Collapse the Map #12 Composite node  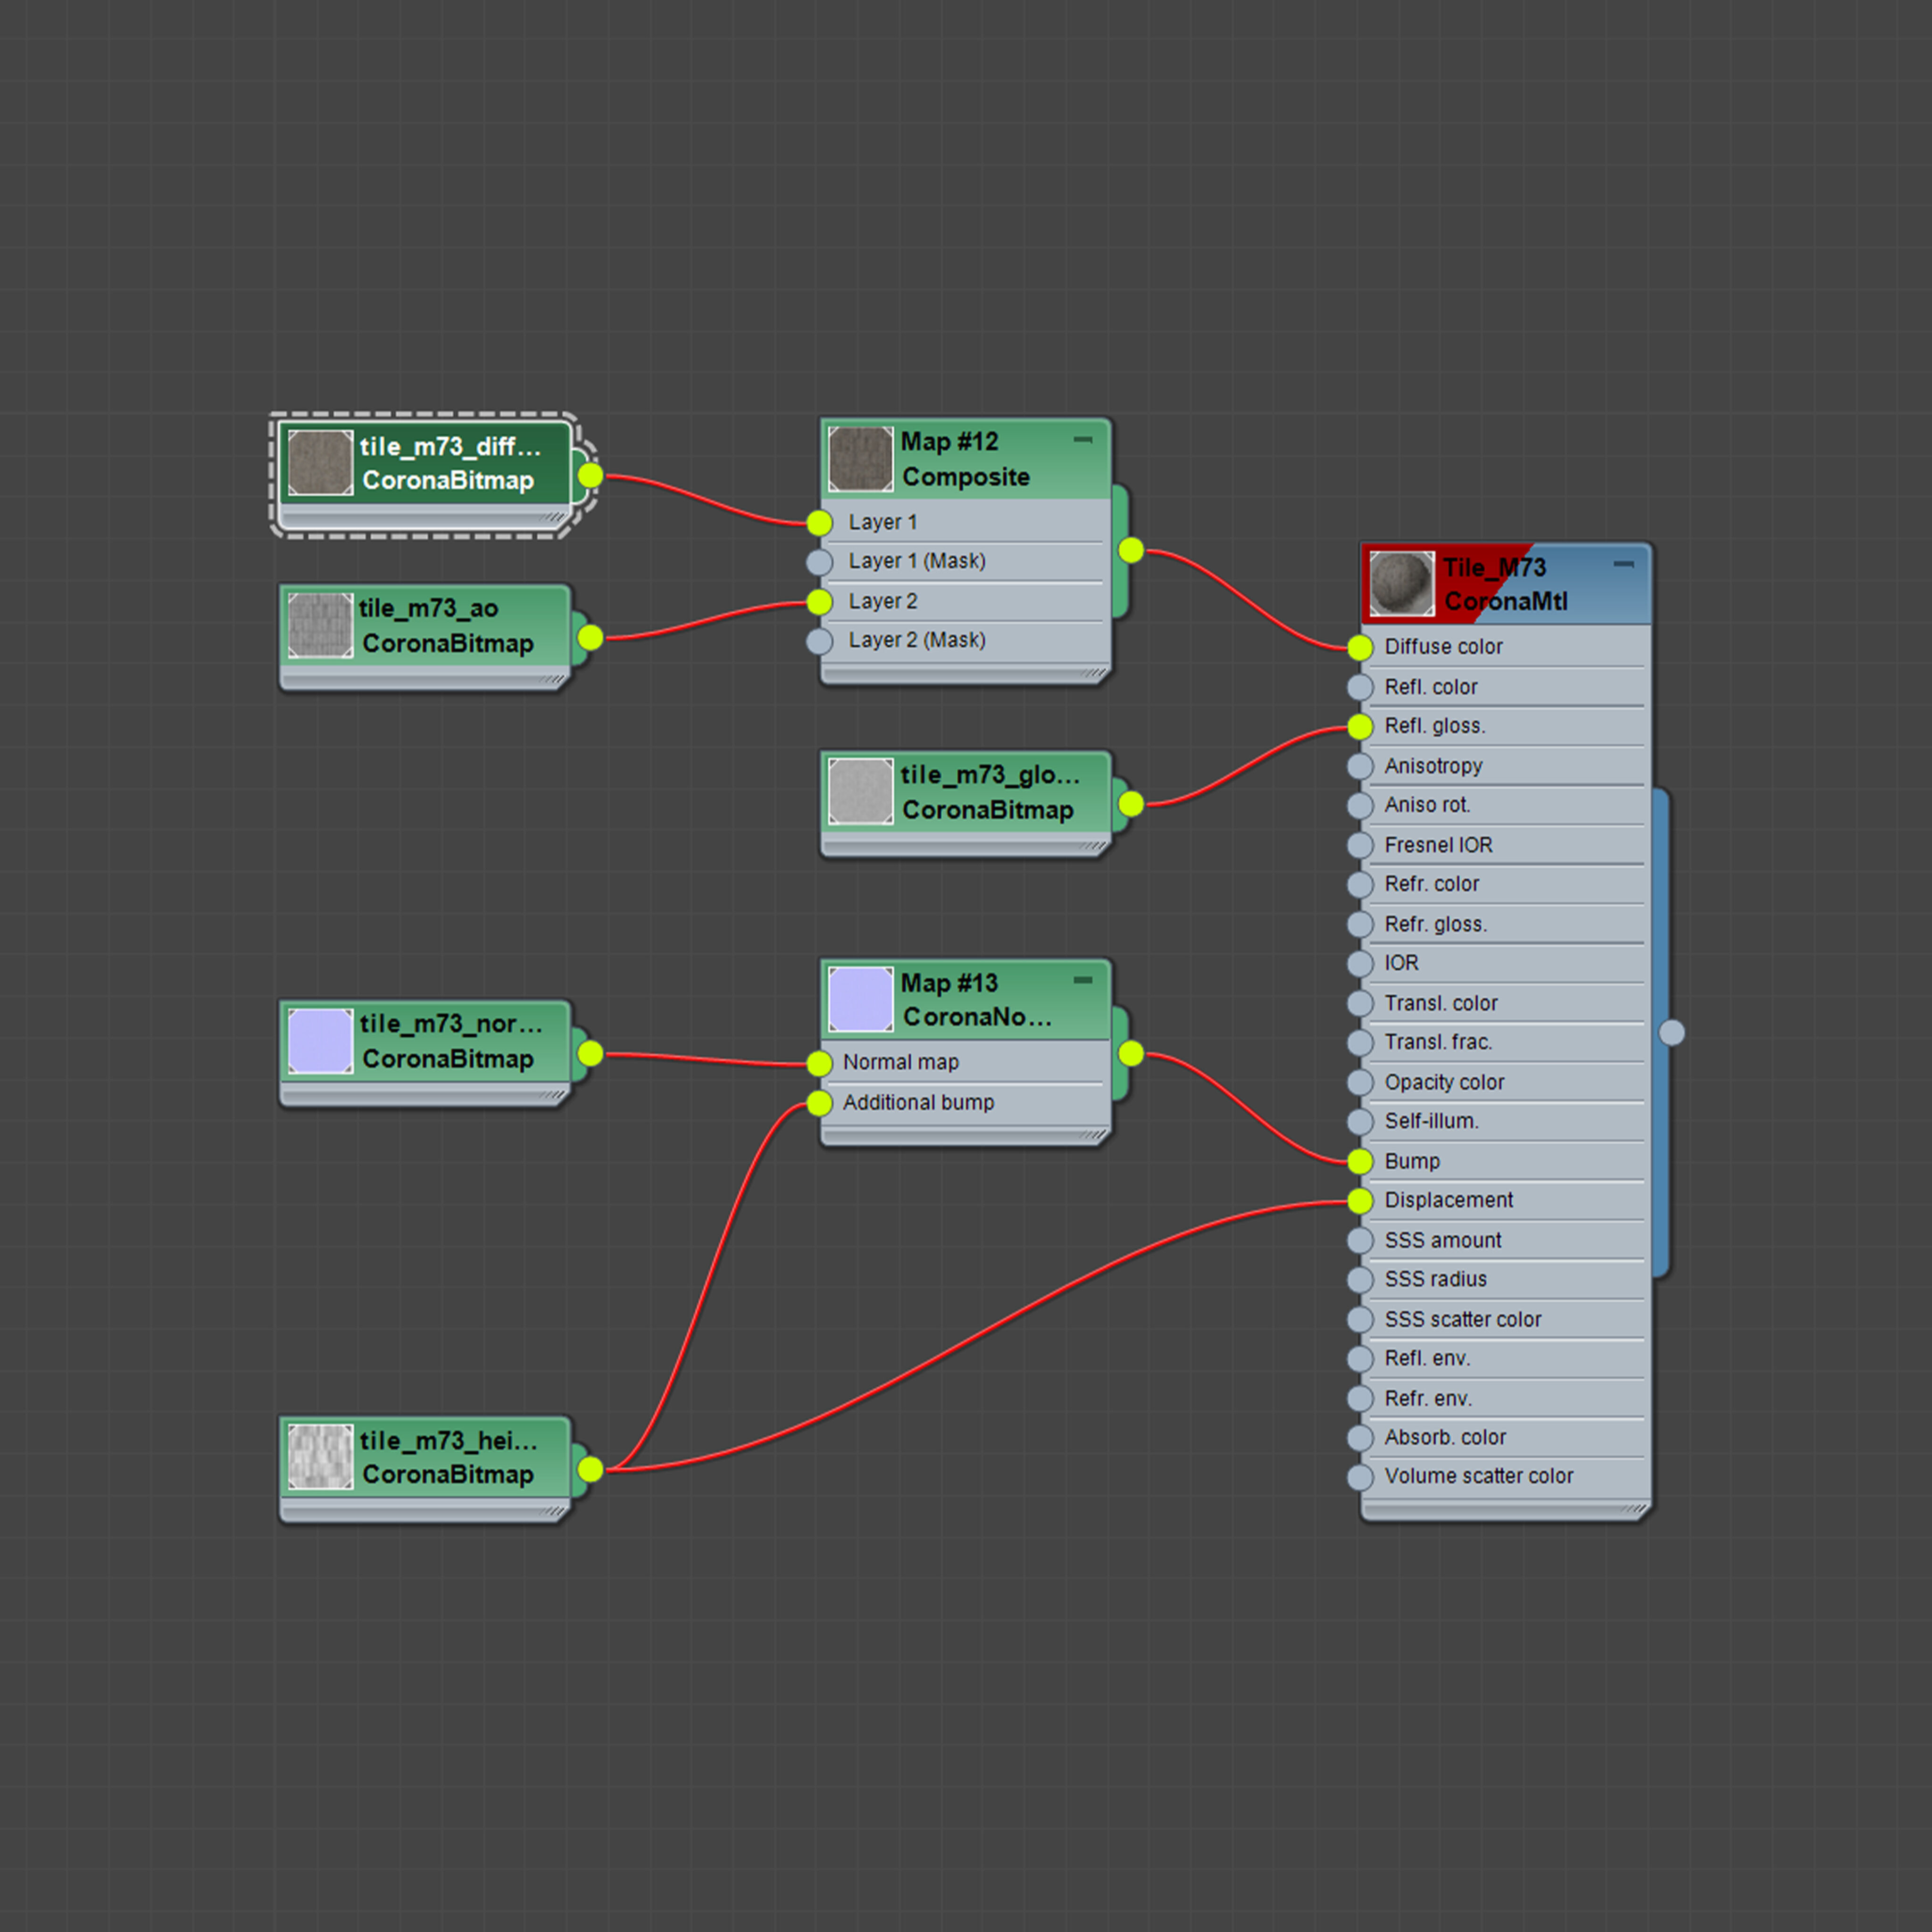(1082, 440)
